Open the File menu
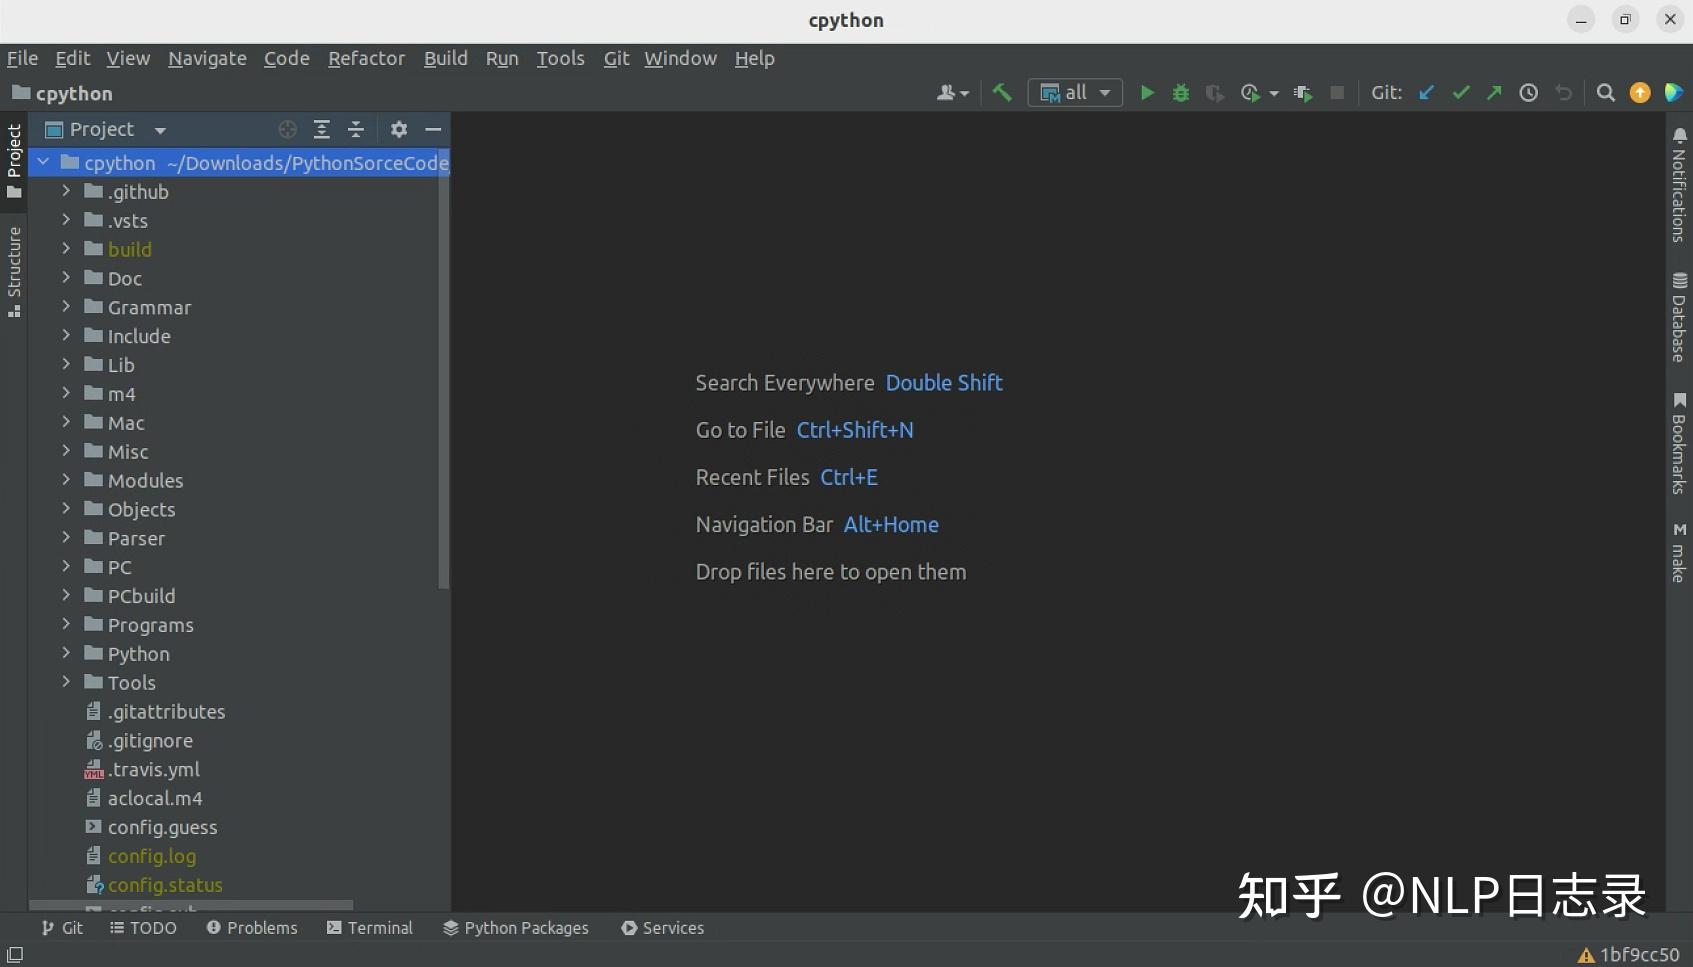Screen dimensions: 1693x967 (22, 58)
